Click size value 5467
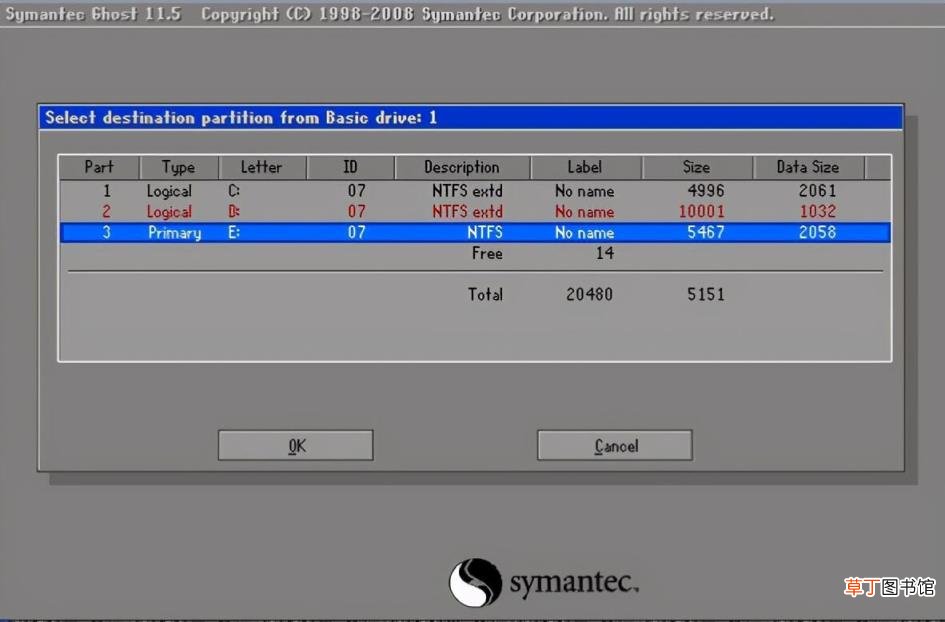 pyautogui.click(x=706, y=232)
